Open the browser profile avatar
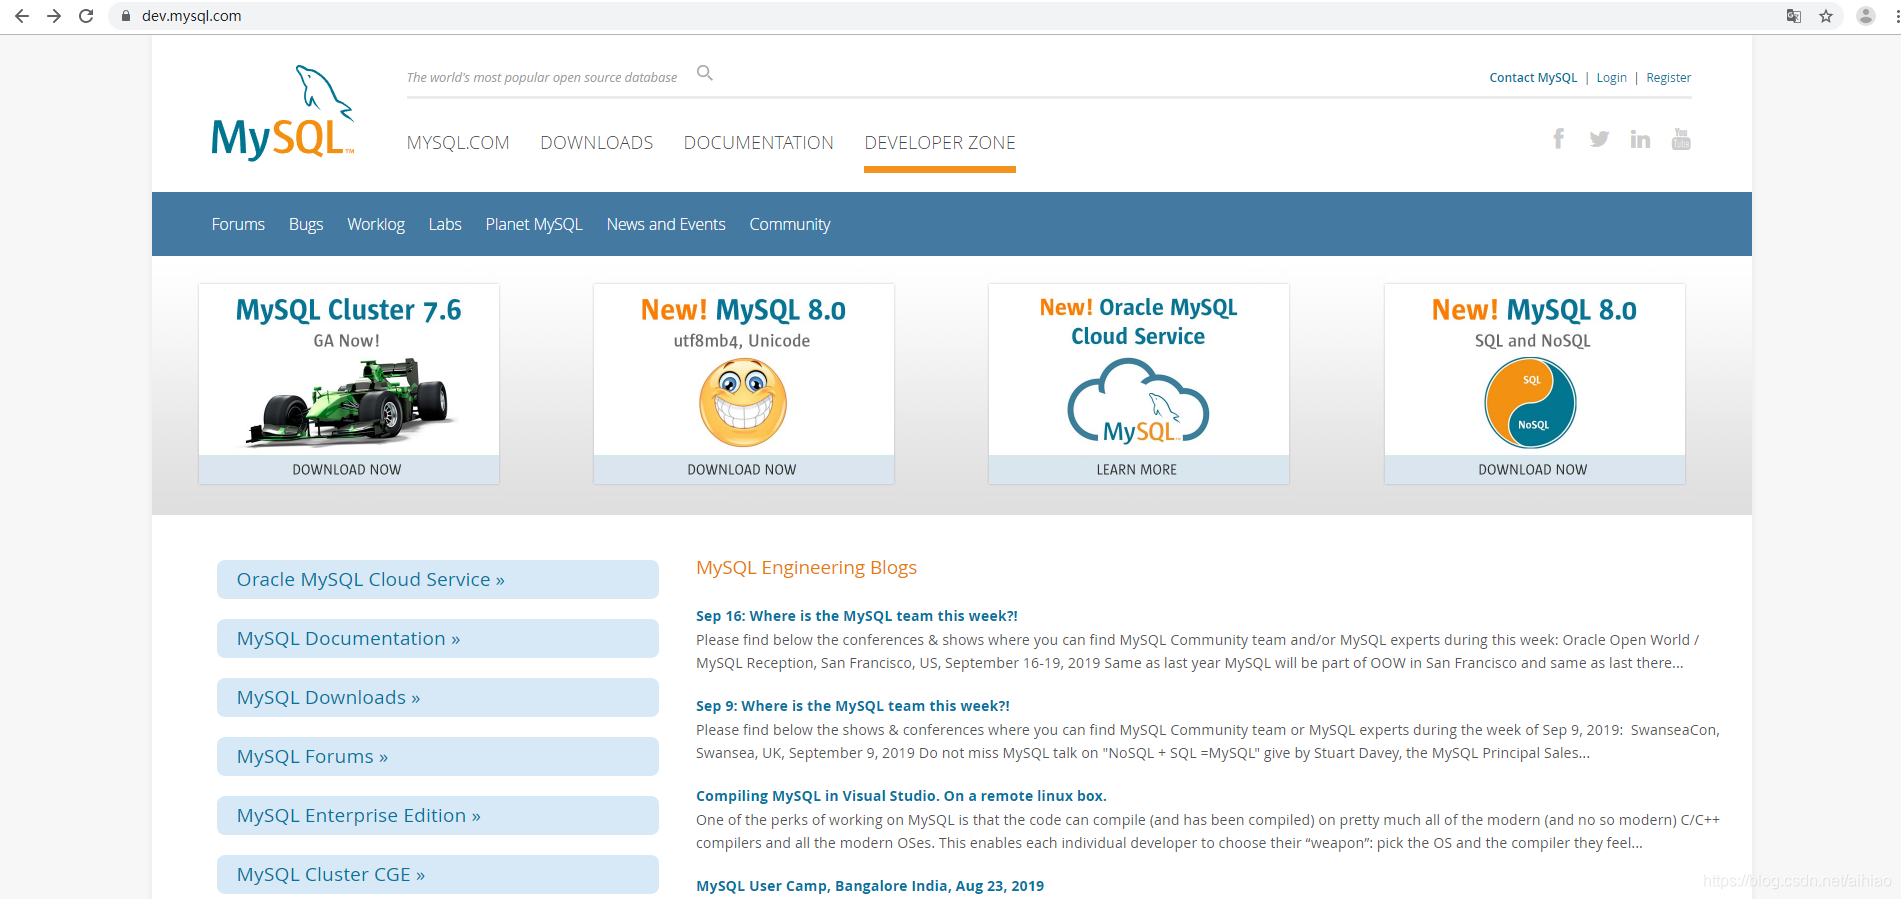The width and height of the screenshot is (1901, 899). click(x=1866, y=16)
